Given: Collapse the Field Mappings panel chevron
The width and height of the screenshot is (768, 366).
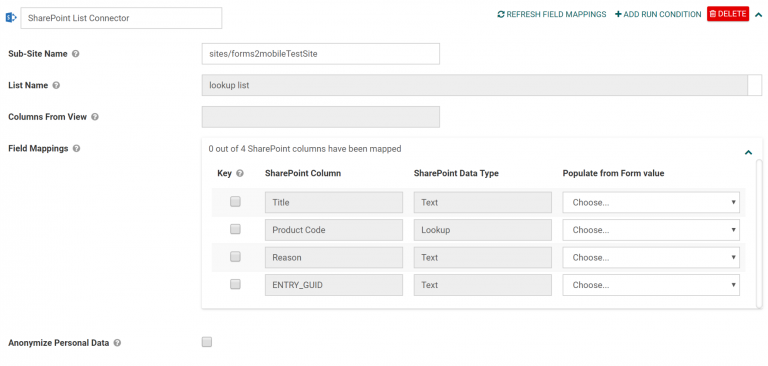Looking at the screenshot, I should 748,152.
